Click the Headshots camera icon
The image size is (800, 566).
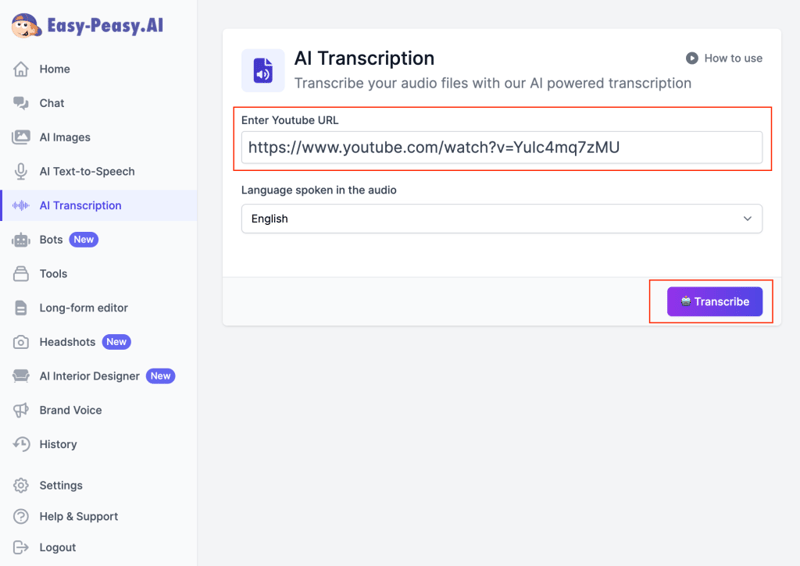21,342
